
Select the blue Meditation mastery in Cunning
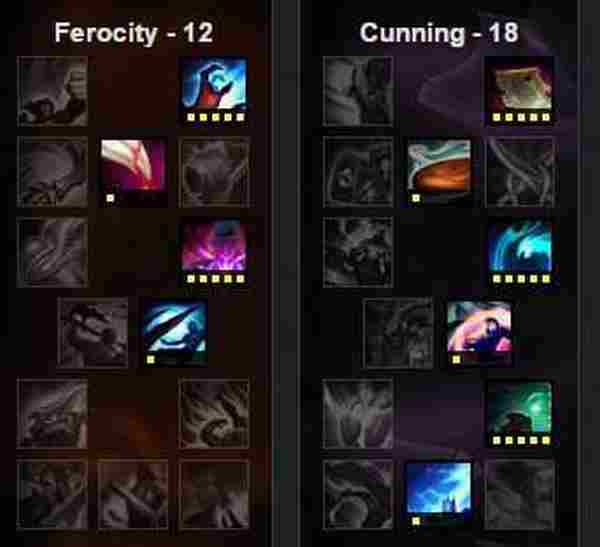pos(520,252)
